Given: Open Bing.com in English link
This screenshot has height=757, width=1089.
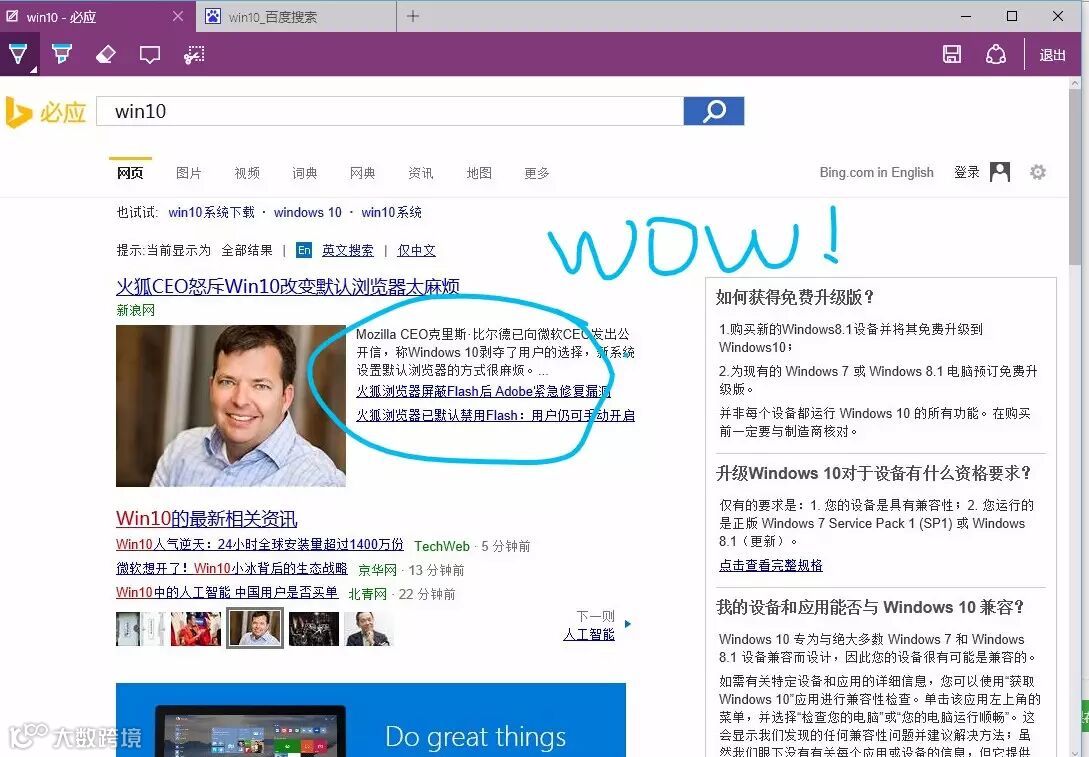Looking at the screenshot, I should 876,172.
